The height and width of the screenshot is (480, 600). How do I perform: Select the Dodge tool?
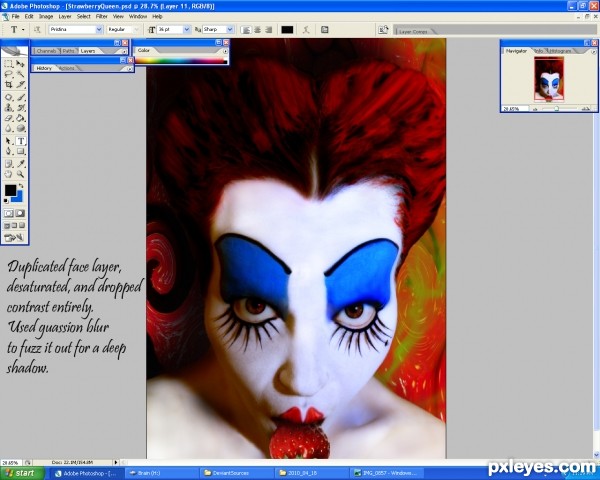[x=21, y=129]
